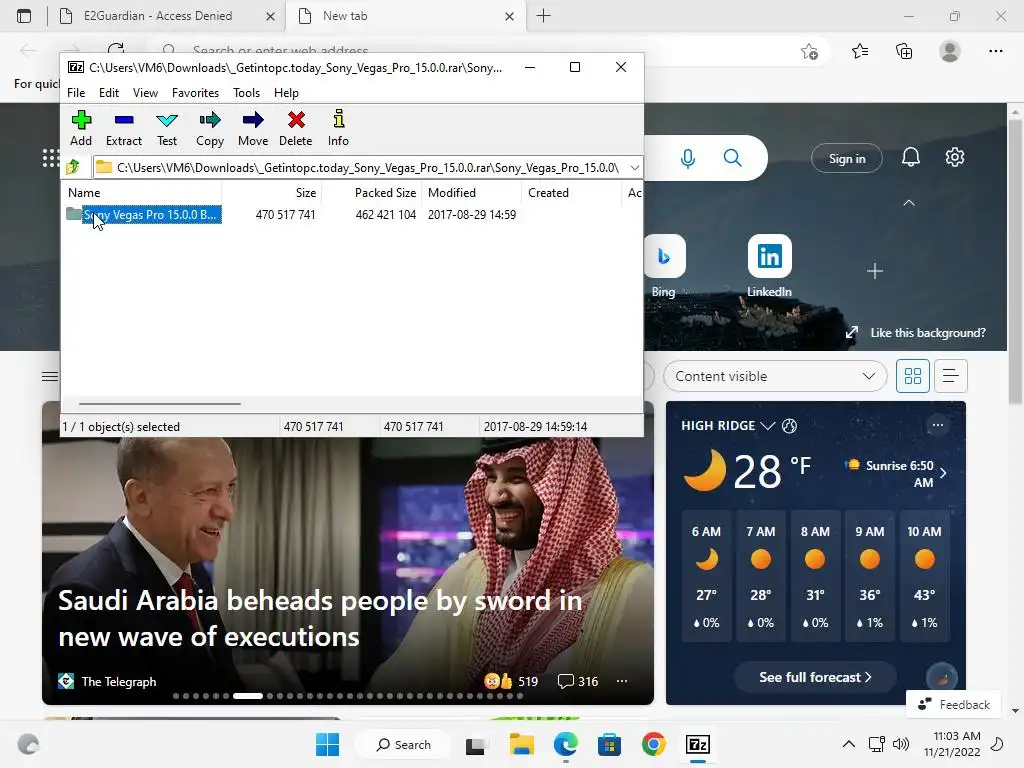Open Edge tab actions menu icon
1024x768 pixels.
[24, 16]
